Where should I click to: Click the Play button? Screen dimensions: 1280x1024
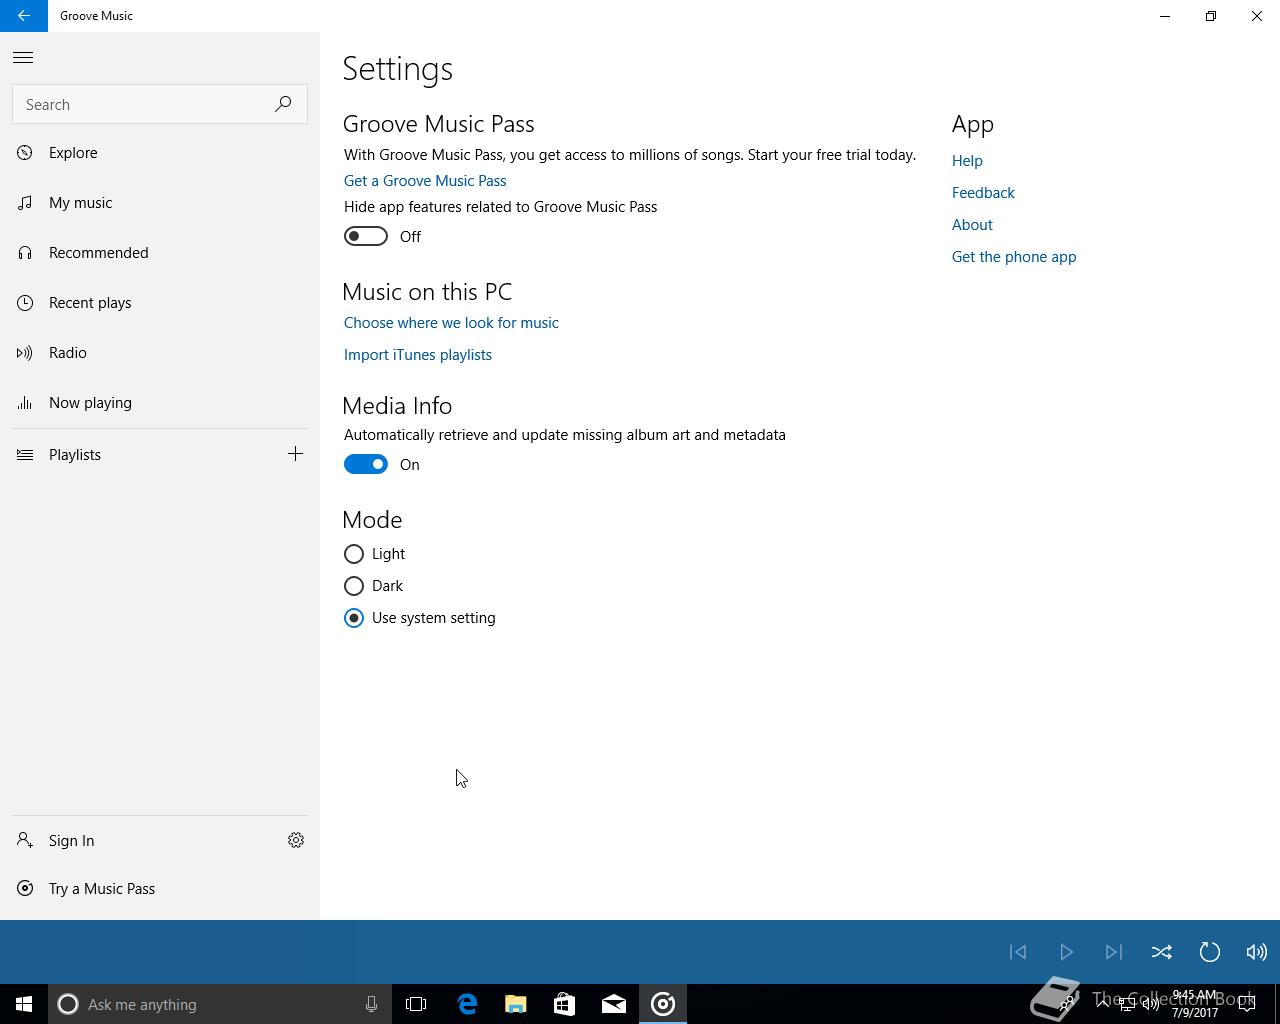pos(1066,952)
